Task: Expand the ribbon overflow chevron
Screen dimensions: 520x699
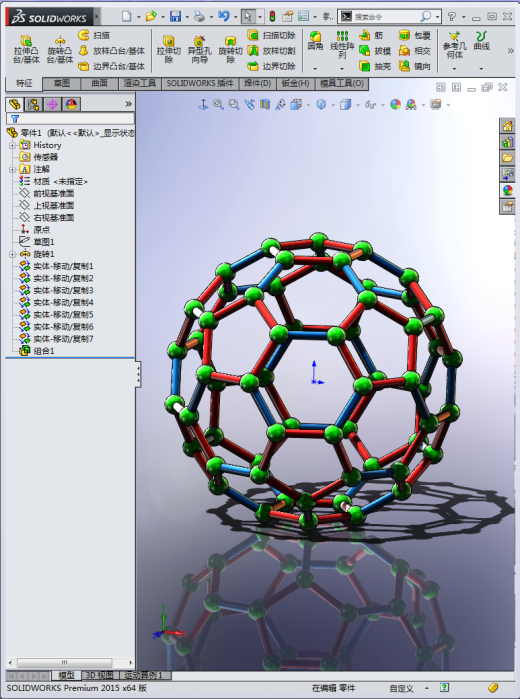Action: coord(510,50)
